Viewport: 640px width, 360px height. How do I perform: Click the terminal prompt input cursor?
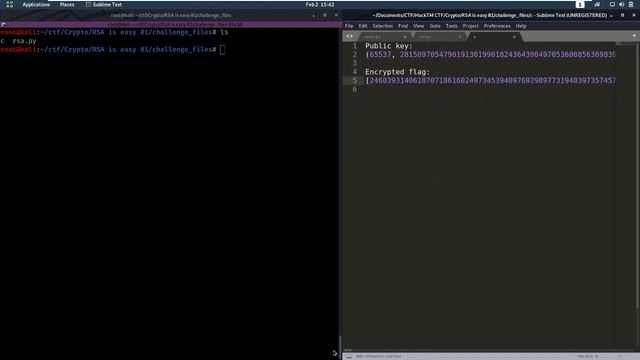tap(222, 50)
